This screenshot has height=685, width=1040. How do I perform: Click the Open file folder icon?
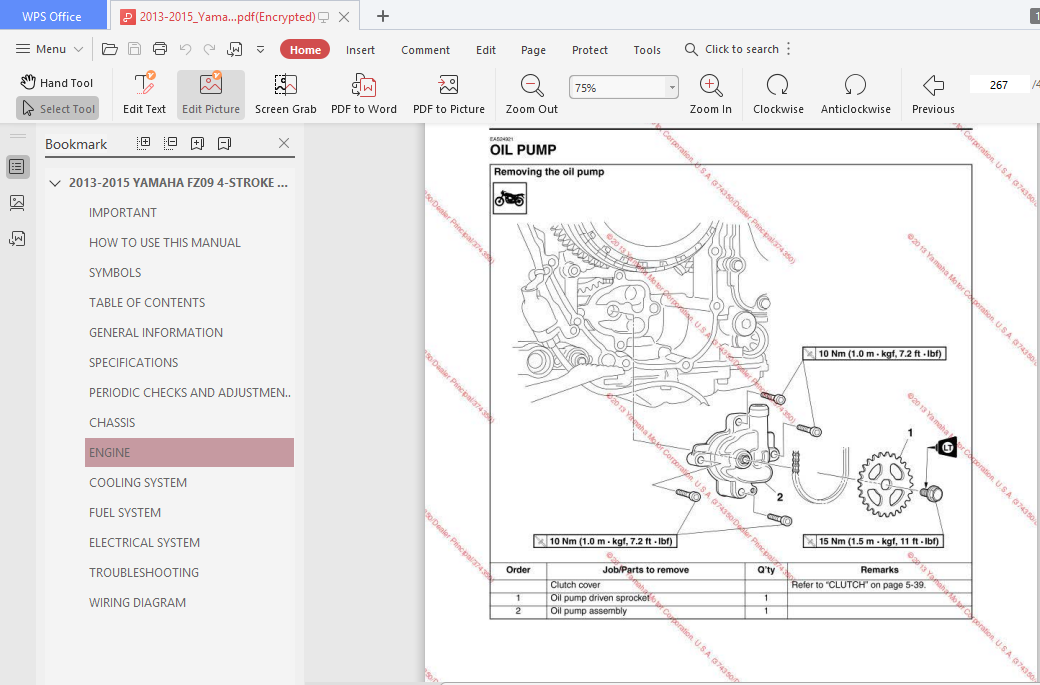coord(109,49)
